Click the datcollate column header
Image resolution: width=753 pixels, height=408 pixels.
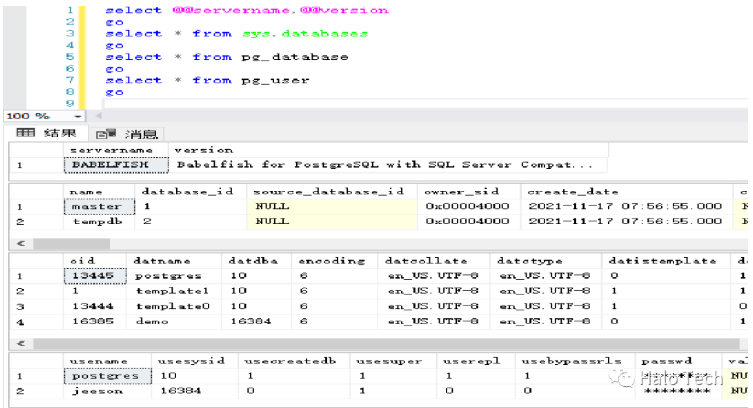pyautogui.click(x=434, y=261)
